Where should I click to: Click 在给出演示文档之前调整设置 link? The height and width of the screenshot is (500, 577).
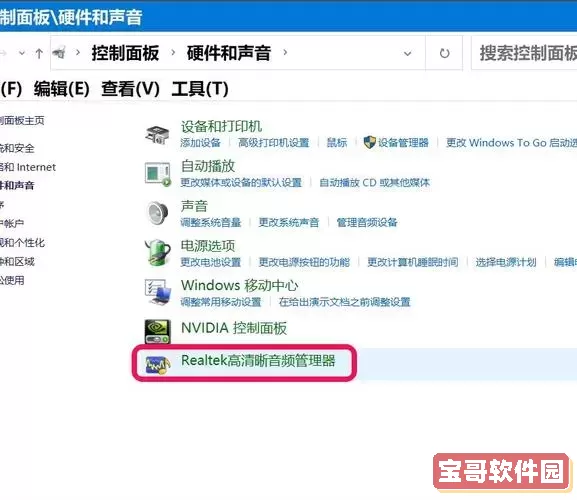point(344,302)
